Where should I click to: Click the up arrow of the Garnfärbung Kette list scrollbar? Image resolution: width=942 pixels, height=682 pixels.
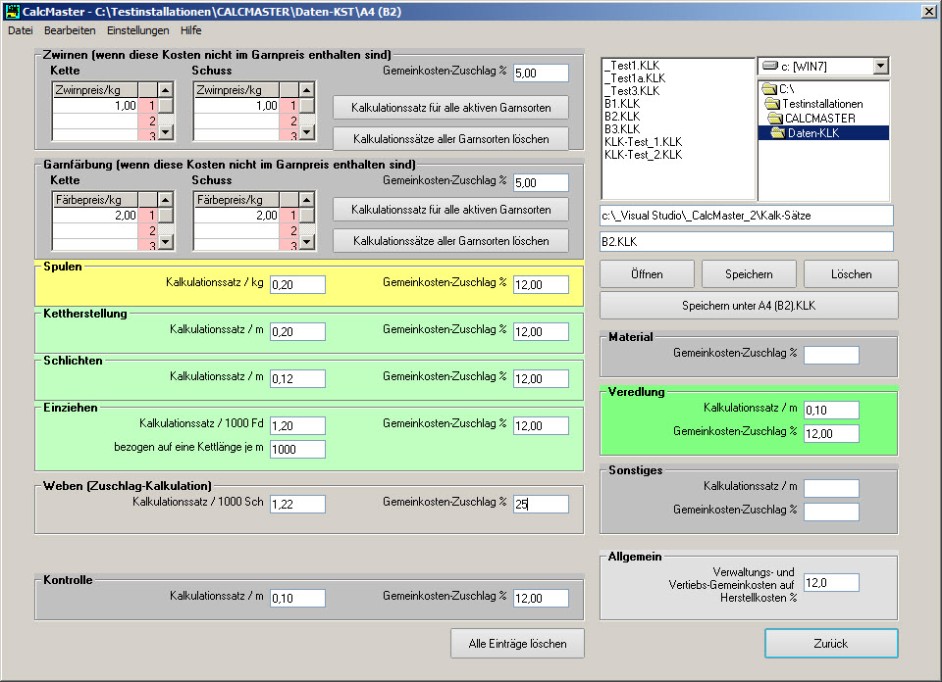tap(166, 200)
